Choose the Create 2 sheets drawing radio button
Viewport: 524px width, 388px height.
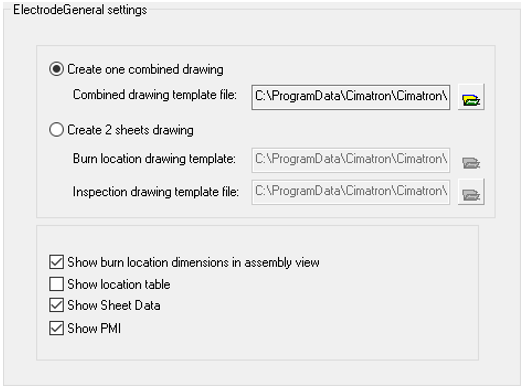pyautogui.click(x=56, y=130)
